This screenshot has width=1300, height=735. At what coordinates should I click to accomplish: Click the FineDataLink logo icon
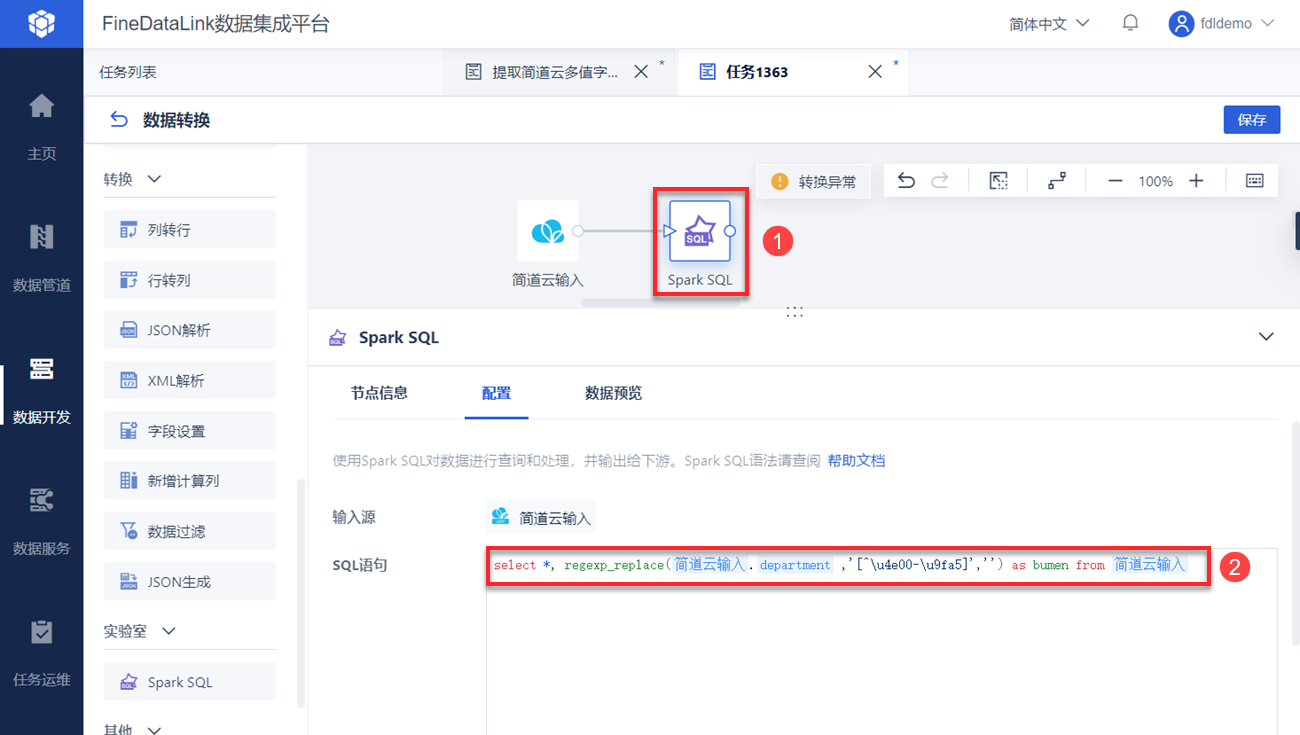point(41,23)
